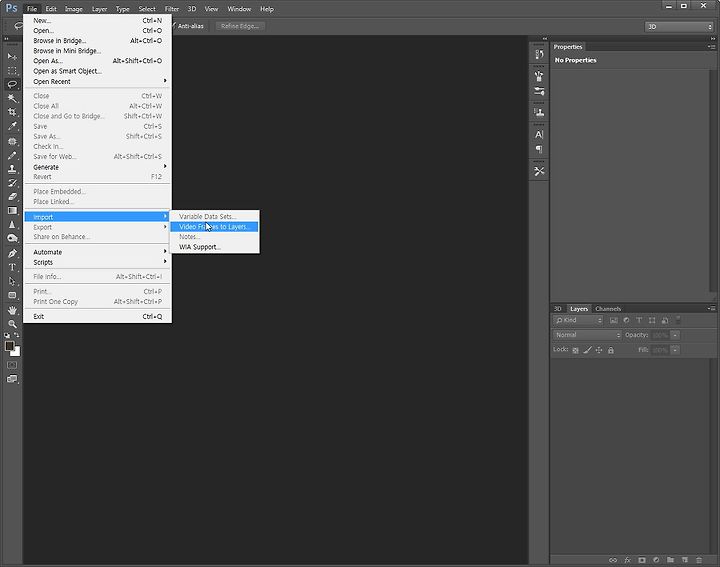Viewport: 720px width, 567px height.
Task: Select the Eyedropper tool
Action: pos(12,126)
